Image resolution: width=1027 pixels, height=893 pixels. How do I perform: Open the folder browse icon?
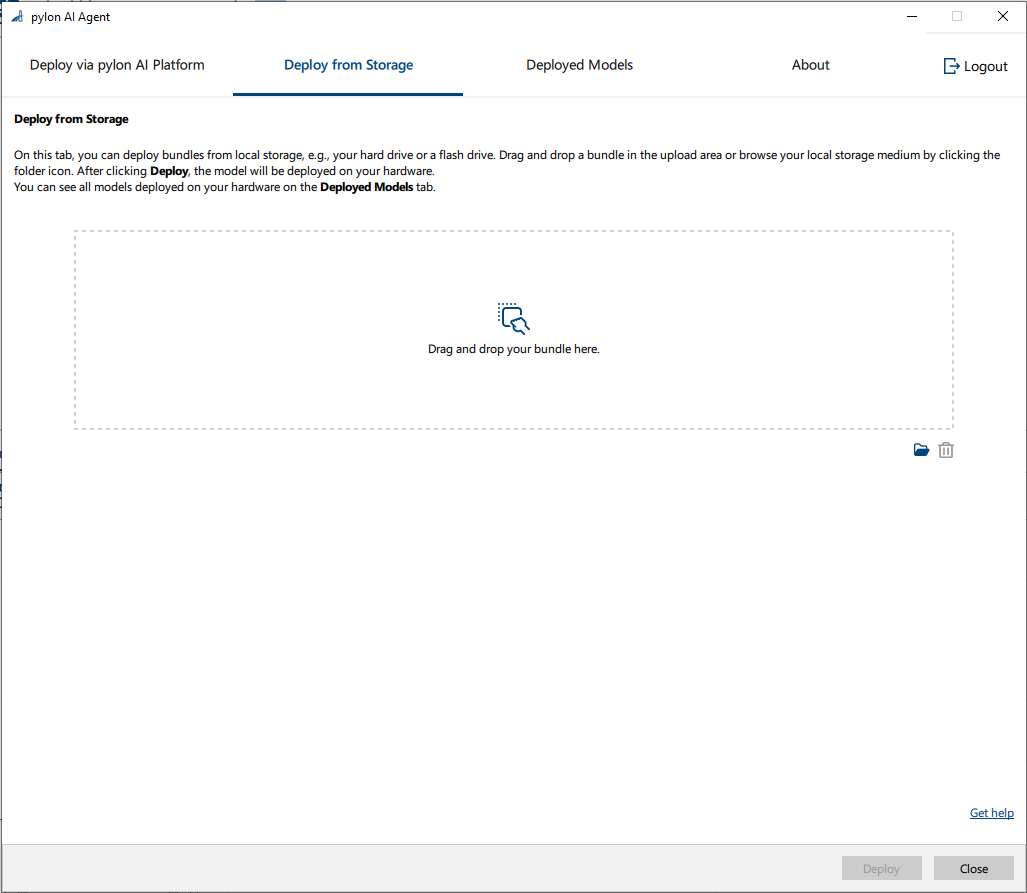point(921,450)
